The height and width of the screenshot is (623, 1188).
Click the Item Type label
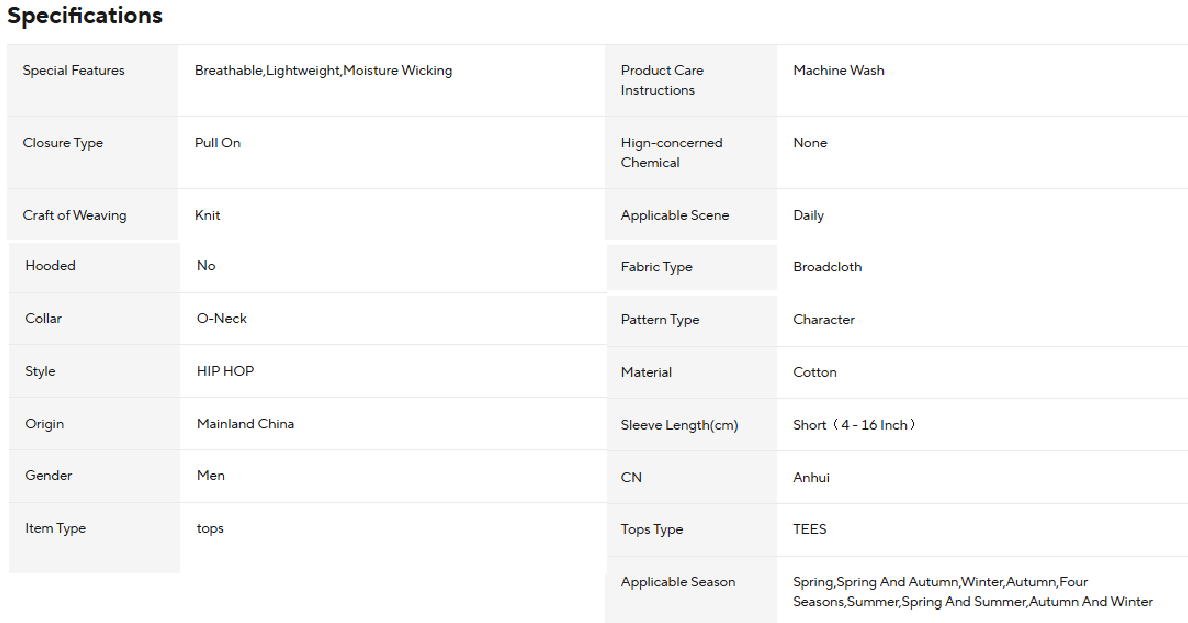coord(56,529)
